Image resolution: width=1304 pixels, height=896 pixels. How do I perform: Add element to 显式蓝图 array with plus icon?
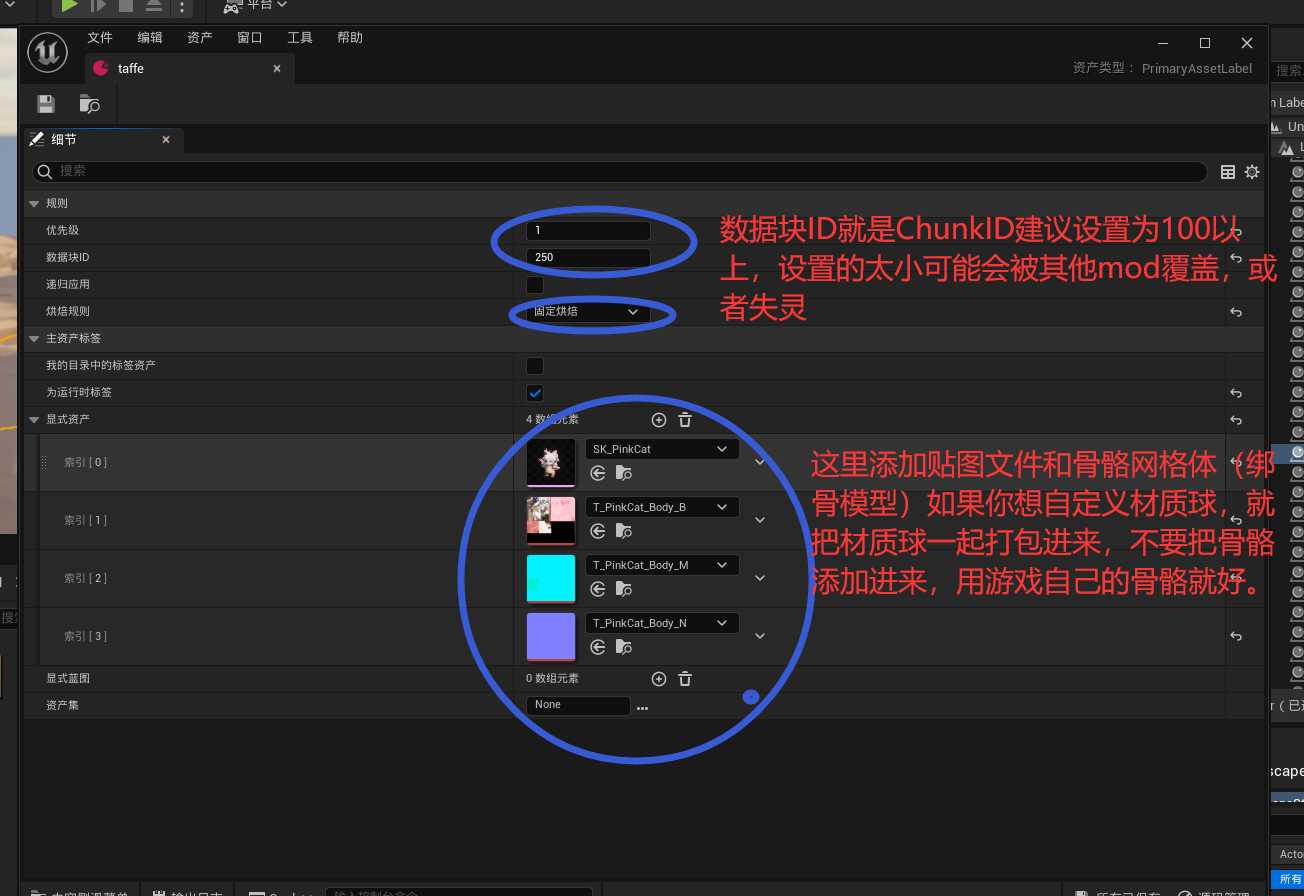pos(658,679)
